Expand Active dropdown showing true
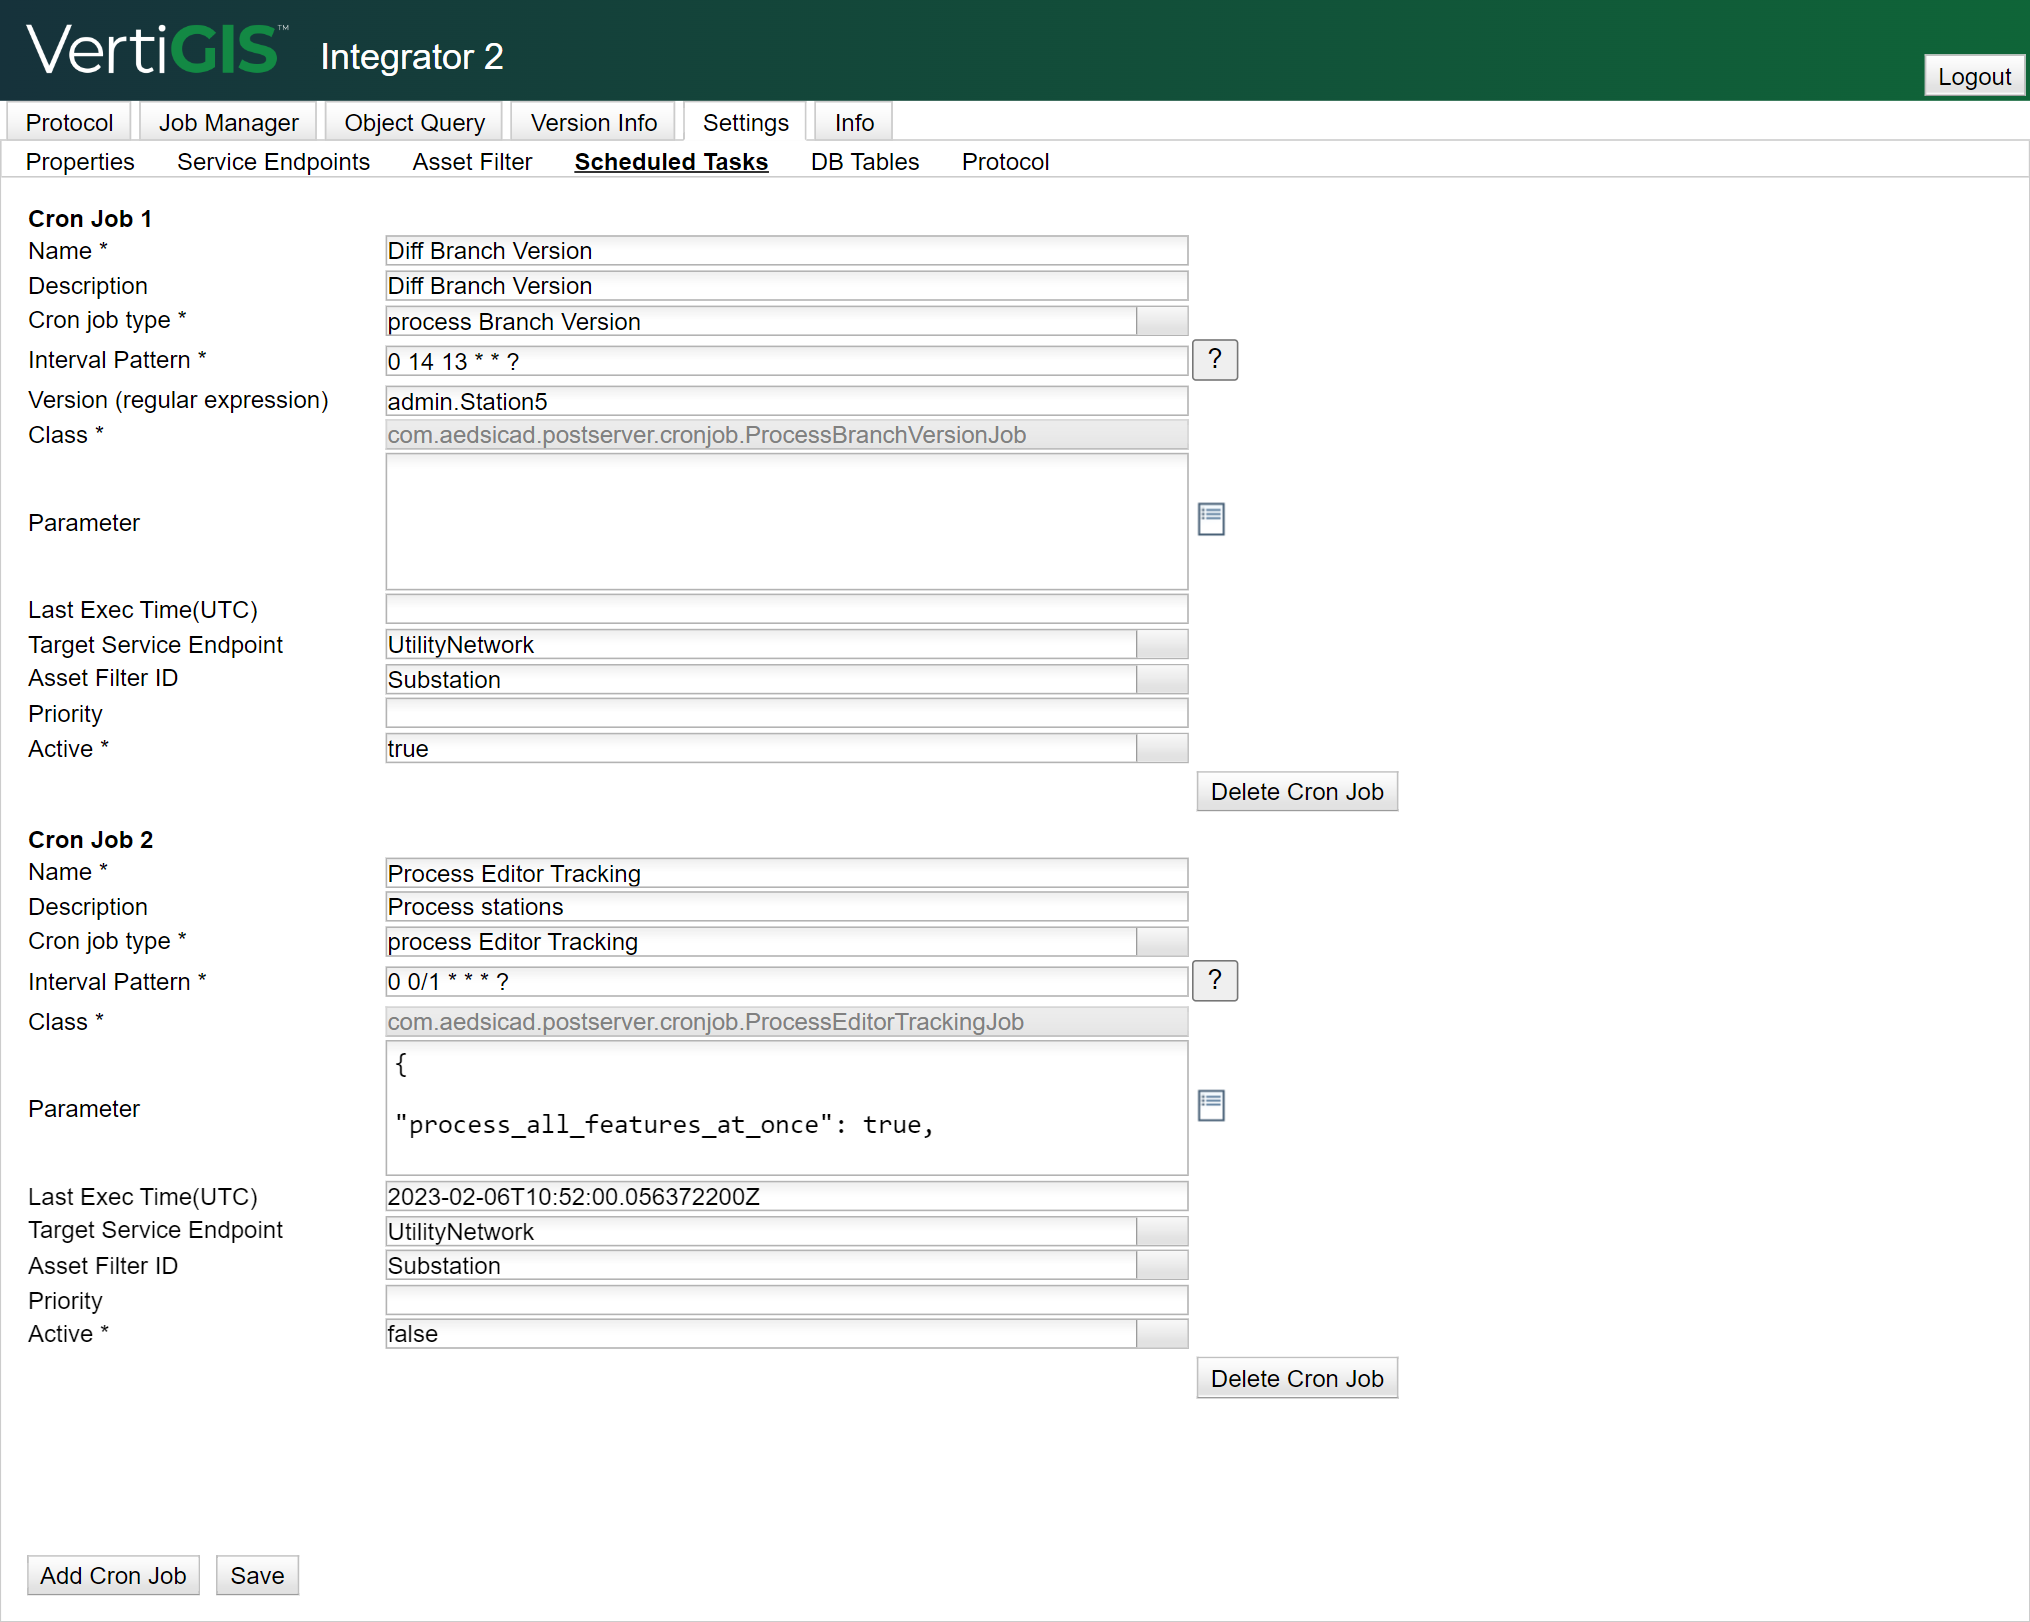This screenshot has height=1622, width=2030. pos(1162,748)
